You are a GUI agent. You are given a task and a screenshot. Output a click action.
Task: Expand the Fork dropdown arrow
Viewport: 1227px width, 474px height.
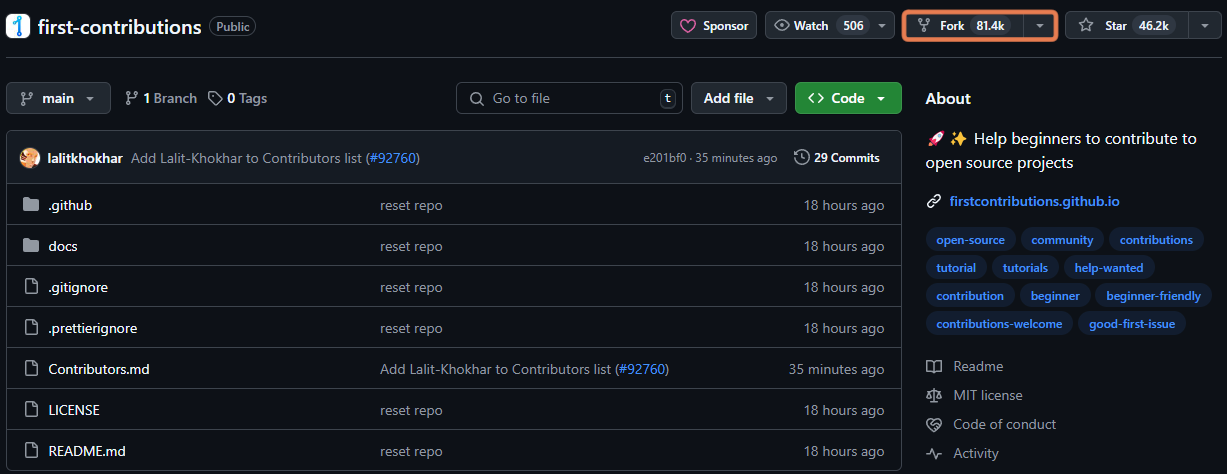(1041, 26)
